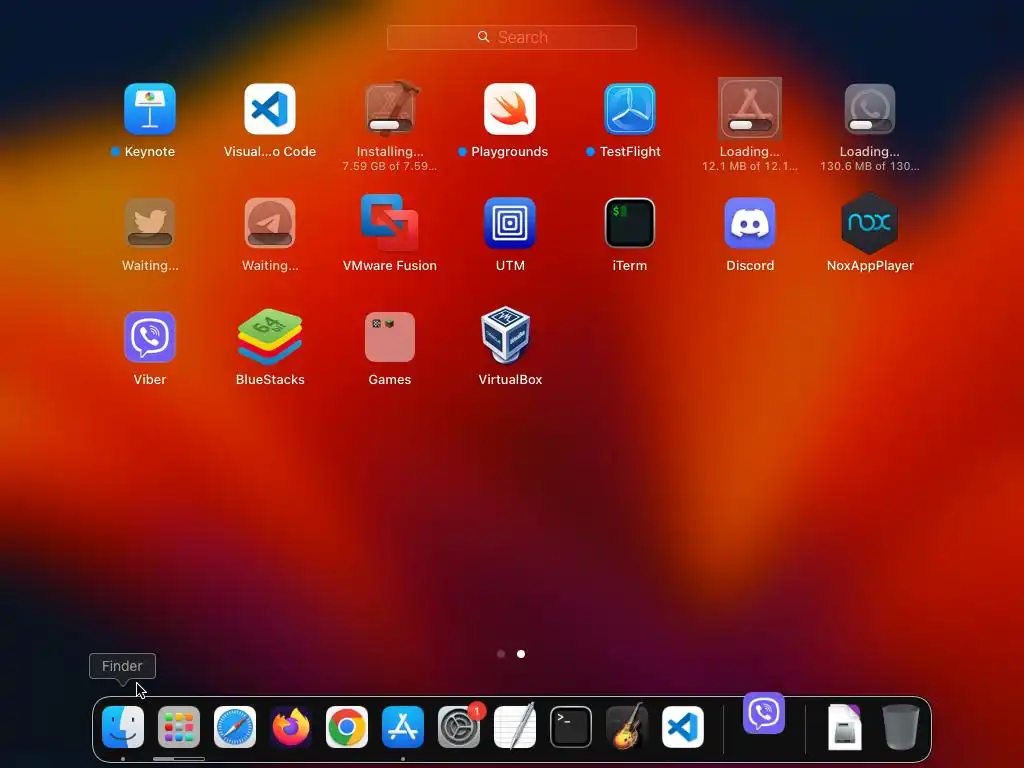Image resolution: width=1024 pixels, height=768 pixels.
Task: Open Swift Playgrounds
Action: coord(510,109)
